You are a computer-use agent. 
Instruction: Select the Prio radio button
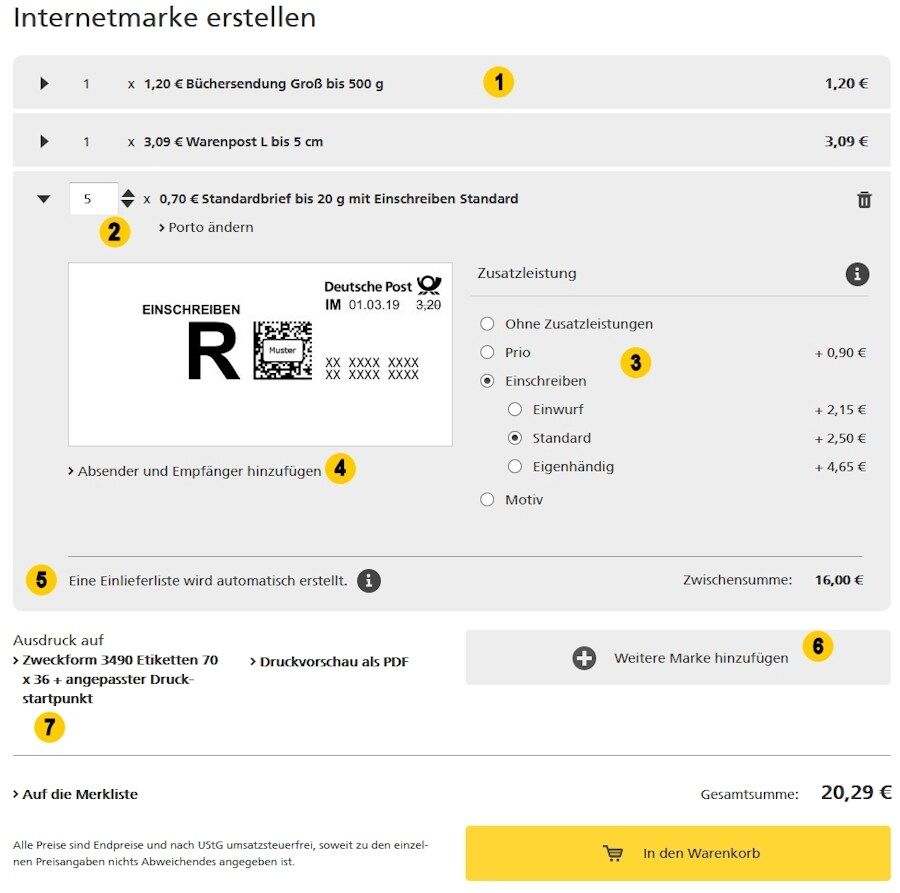(x=487, y=352)
